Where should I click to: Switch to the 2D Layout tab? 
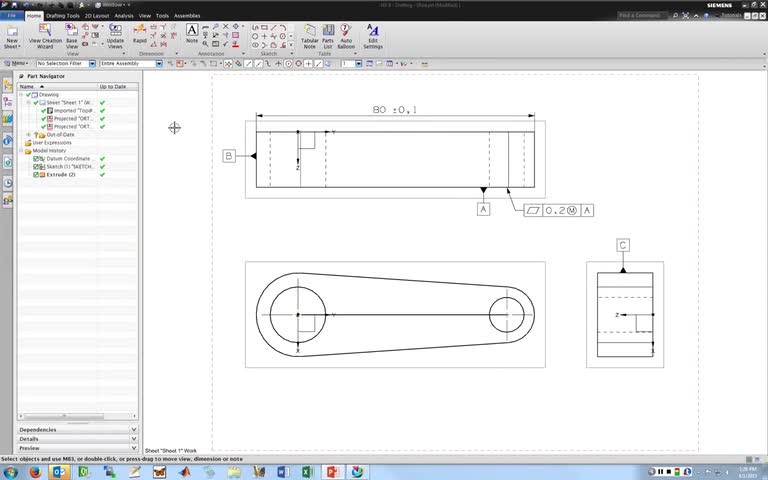(97, 16)
